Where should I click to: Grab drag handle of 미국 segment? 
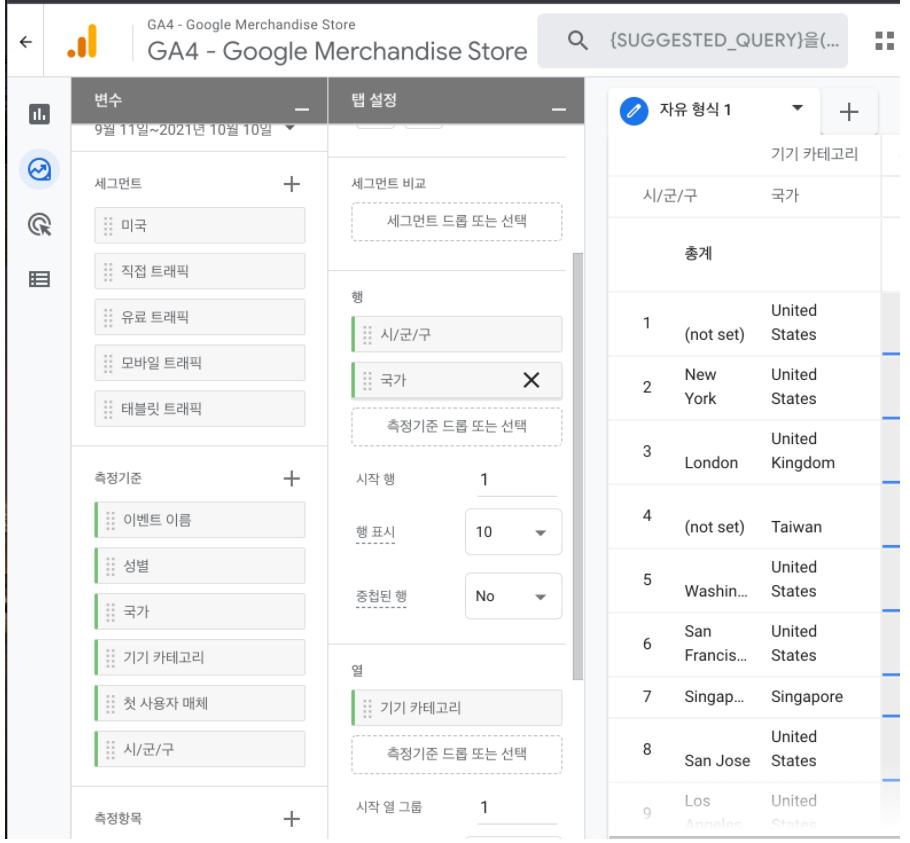pyautogui.click(x=108, y=226)
